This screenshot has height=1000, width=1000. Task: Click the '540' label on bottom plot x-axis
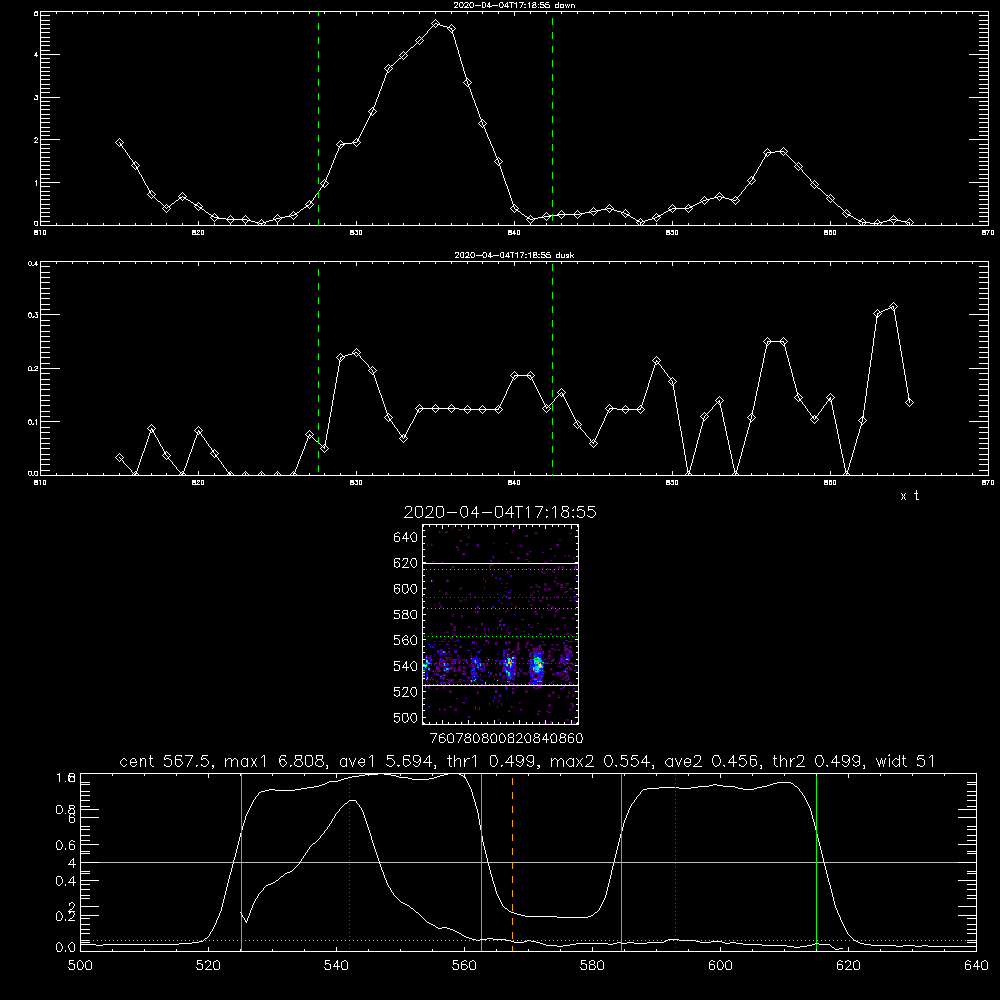[336, 966]
